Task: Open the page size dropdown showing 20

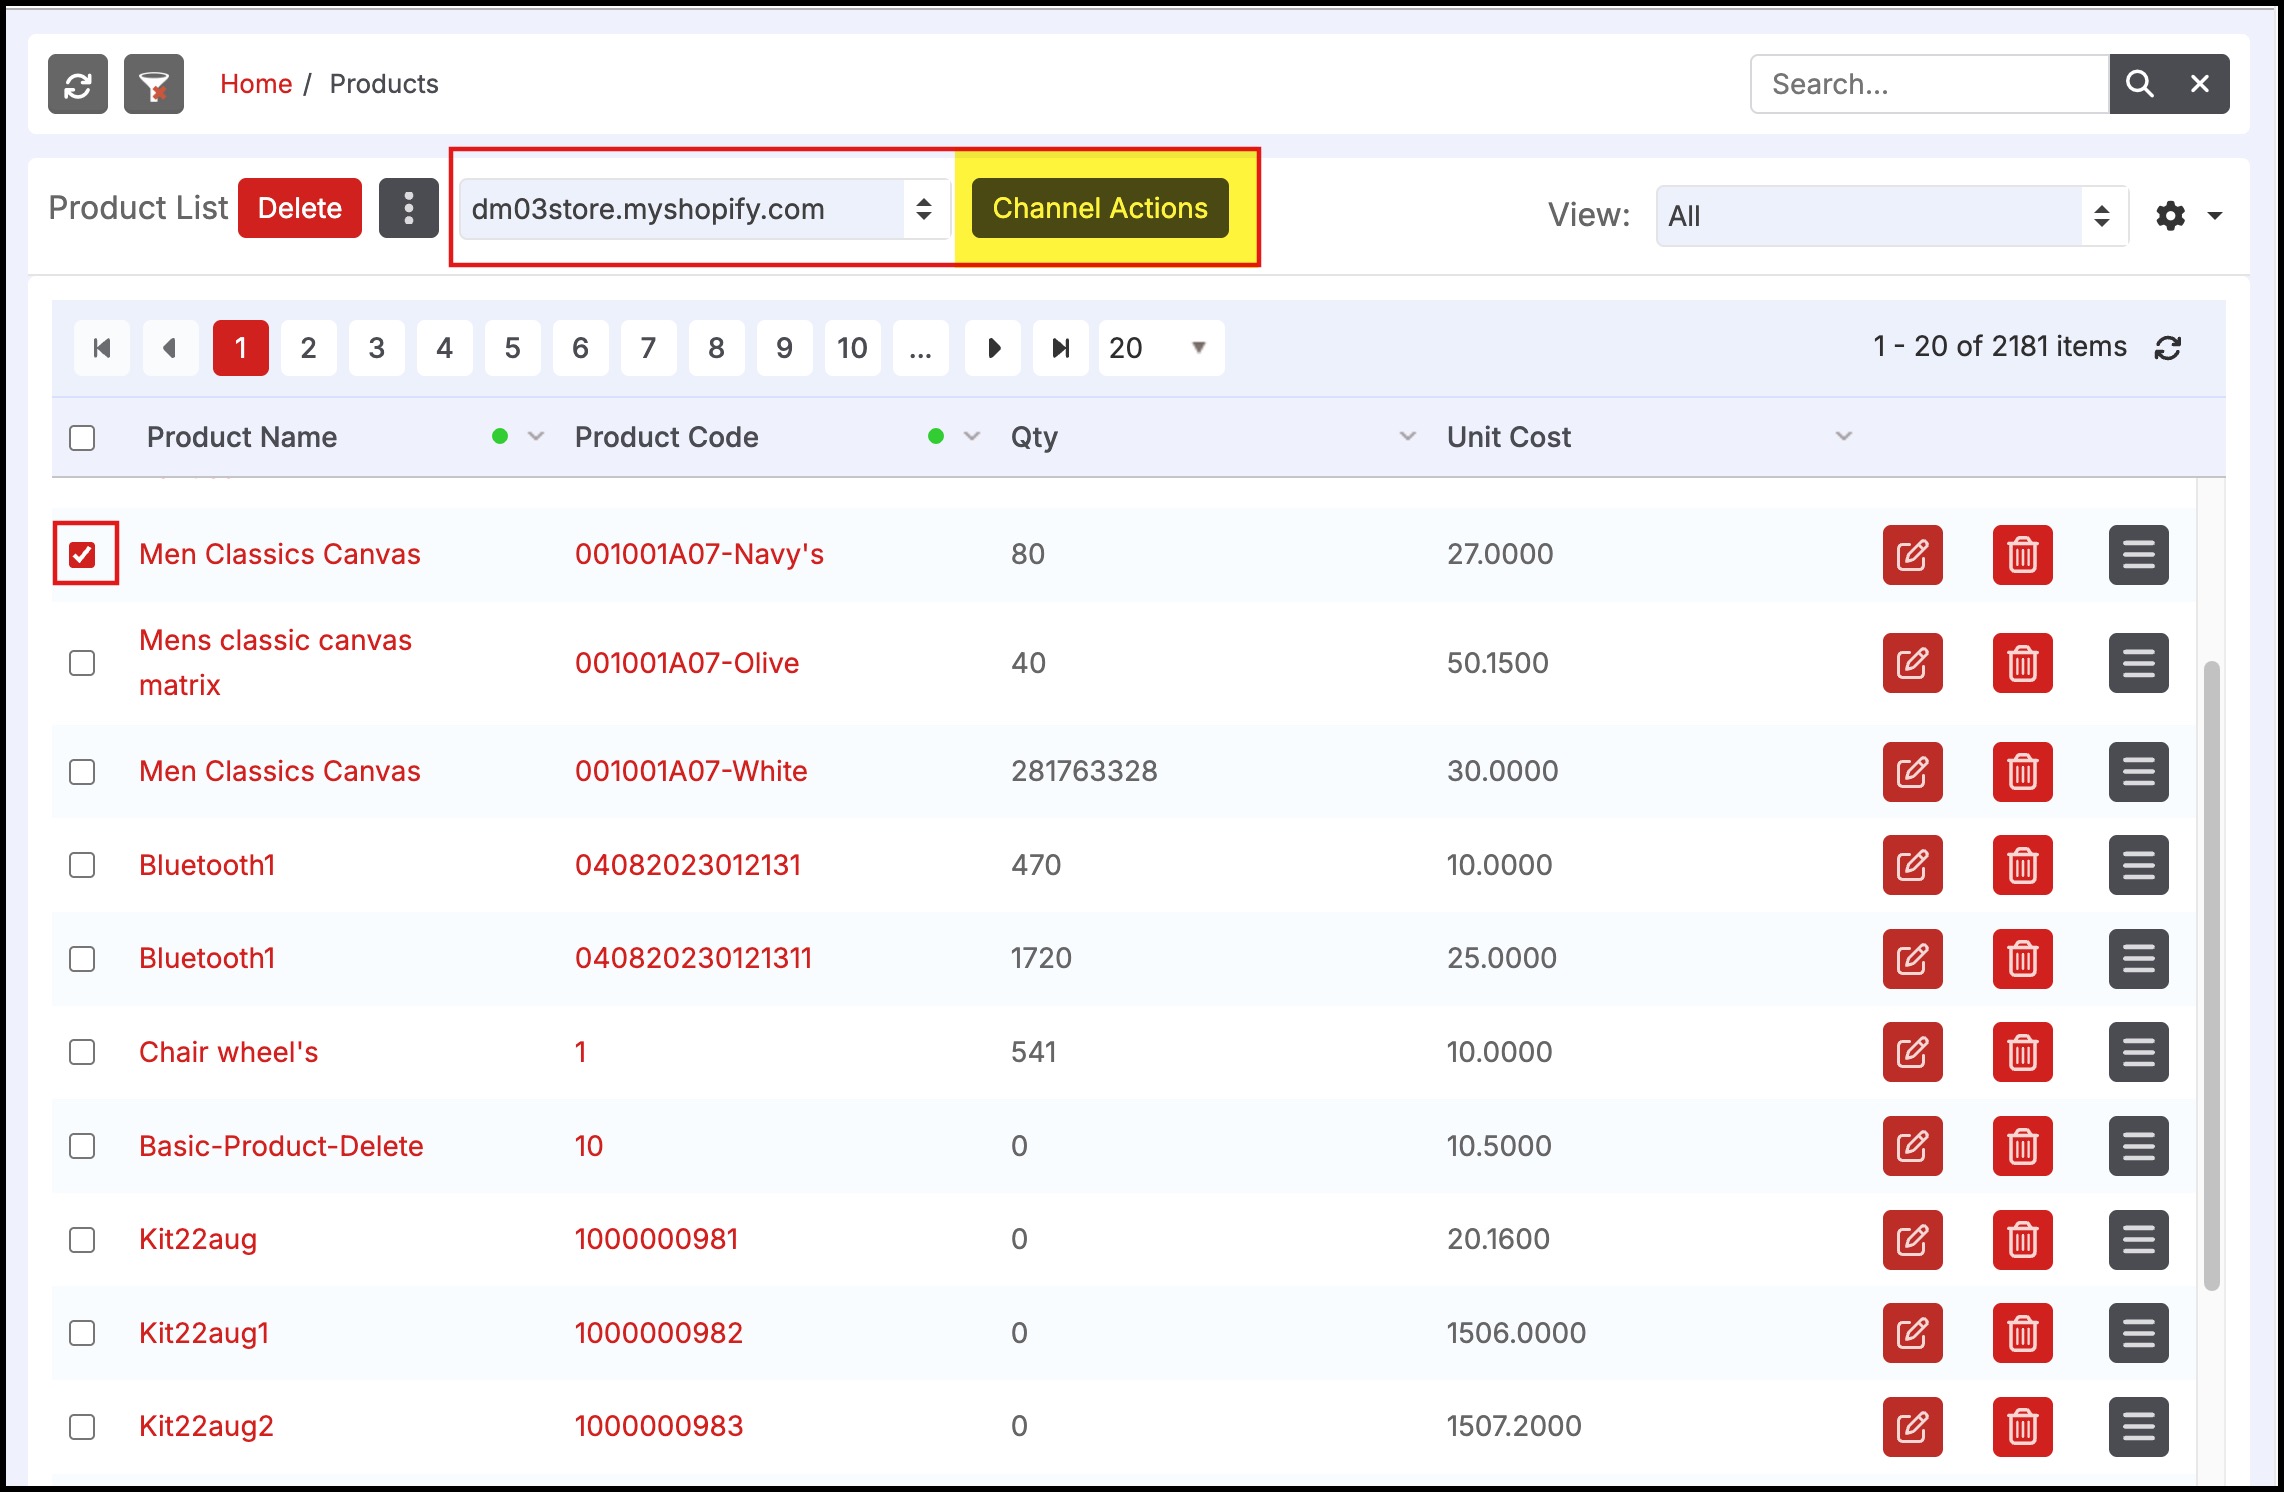Action: click(x=1160, y=348)
